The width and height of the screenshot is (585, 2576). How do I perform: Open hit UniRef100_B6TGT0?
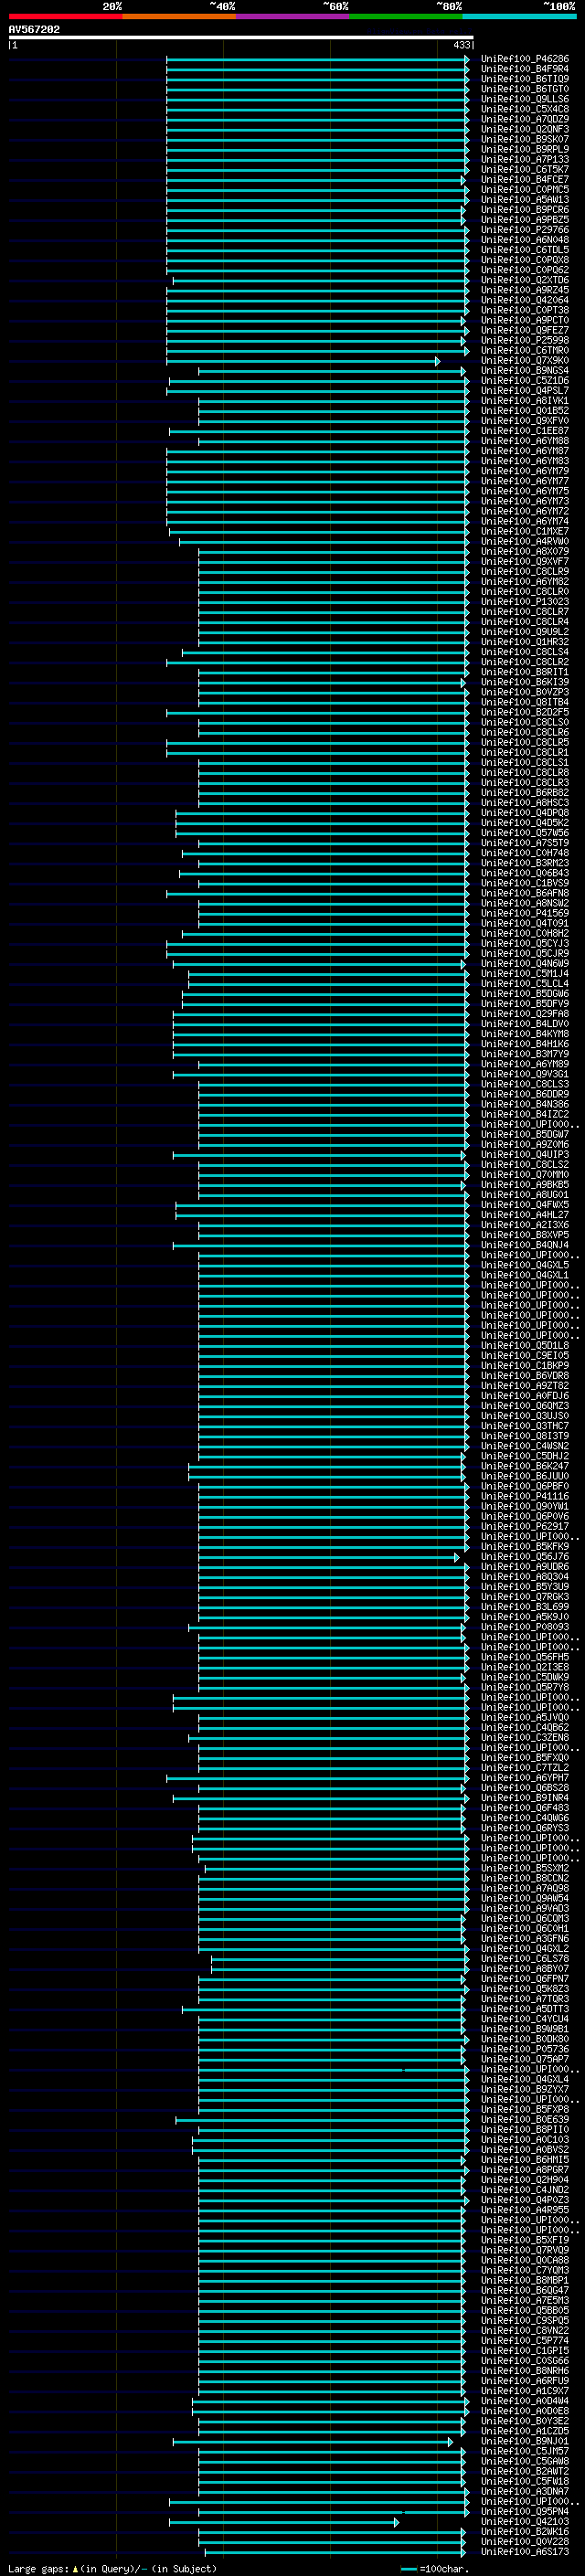pyautogui.click(x=524, y=89)
